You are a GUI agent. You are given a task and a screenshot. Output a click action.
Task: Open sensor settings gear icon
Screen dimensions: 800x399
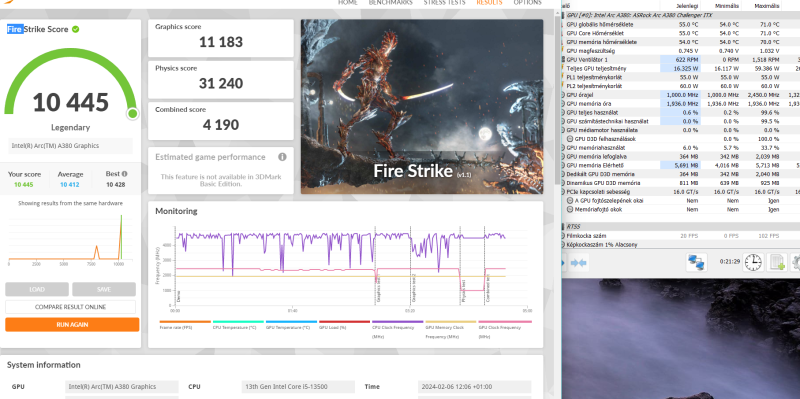pyautogui.click(x=795, y=263)
